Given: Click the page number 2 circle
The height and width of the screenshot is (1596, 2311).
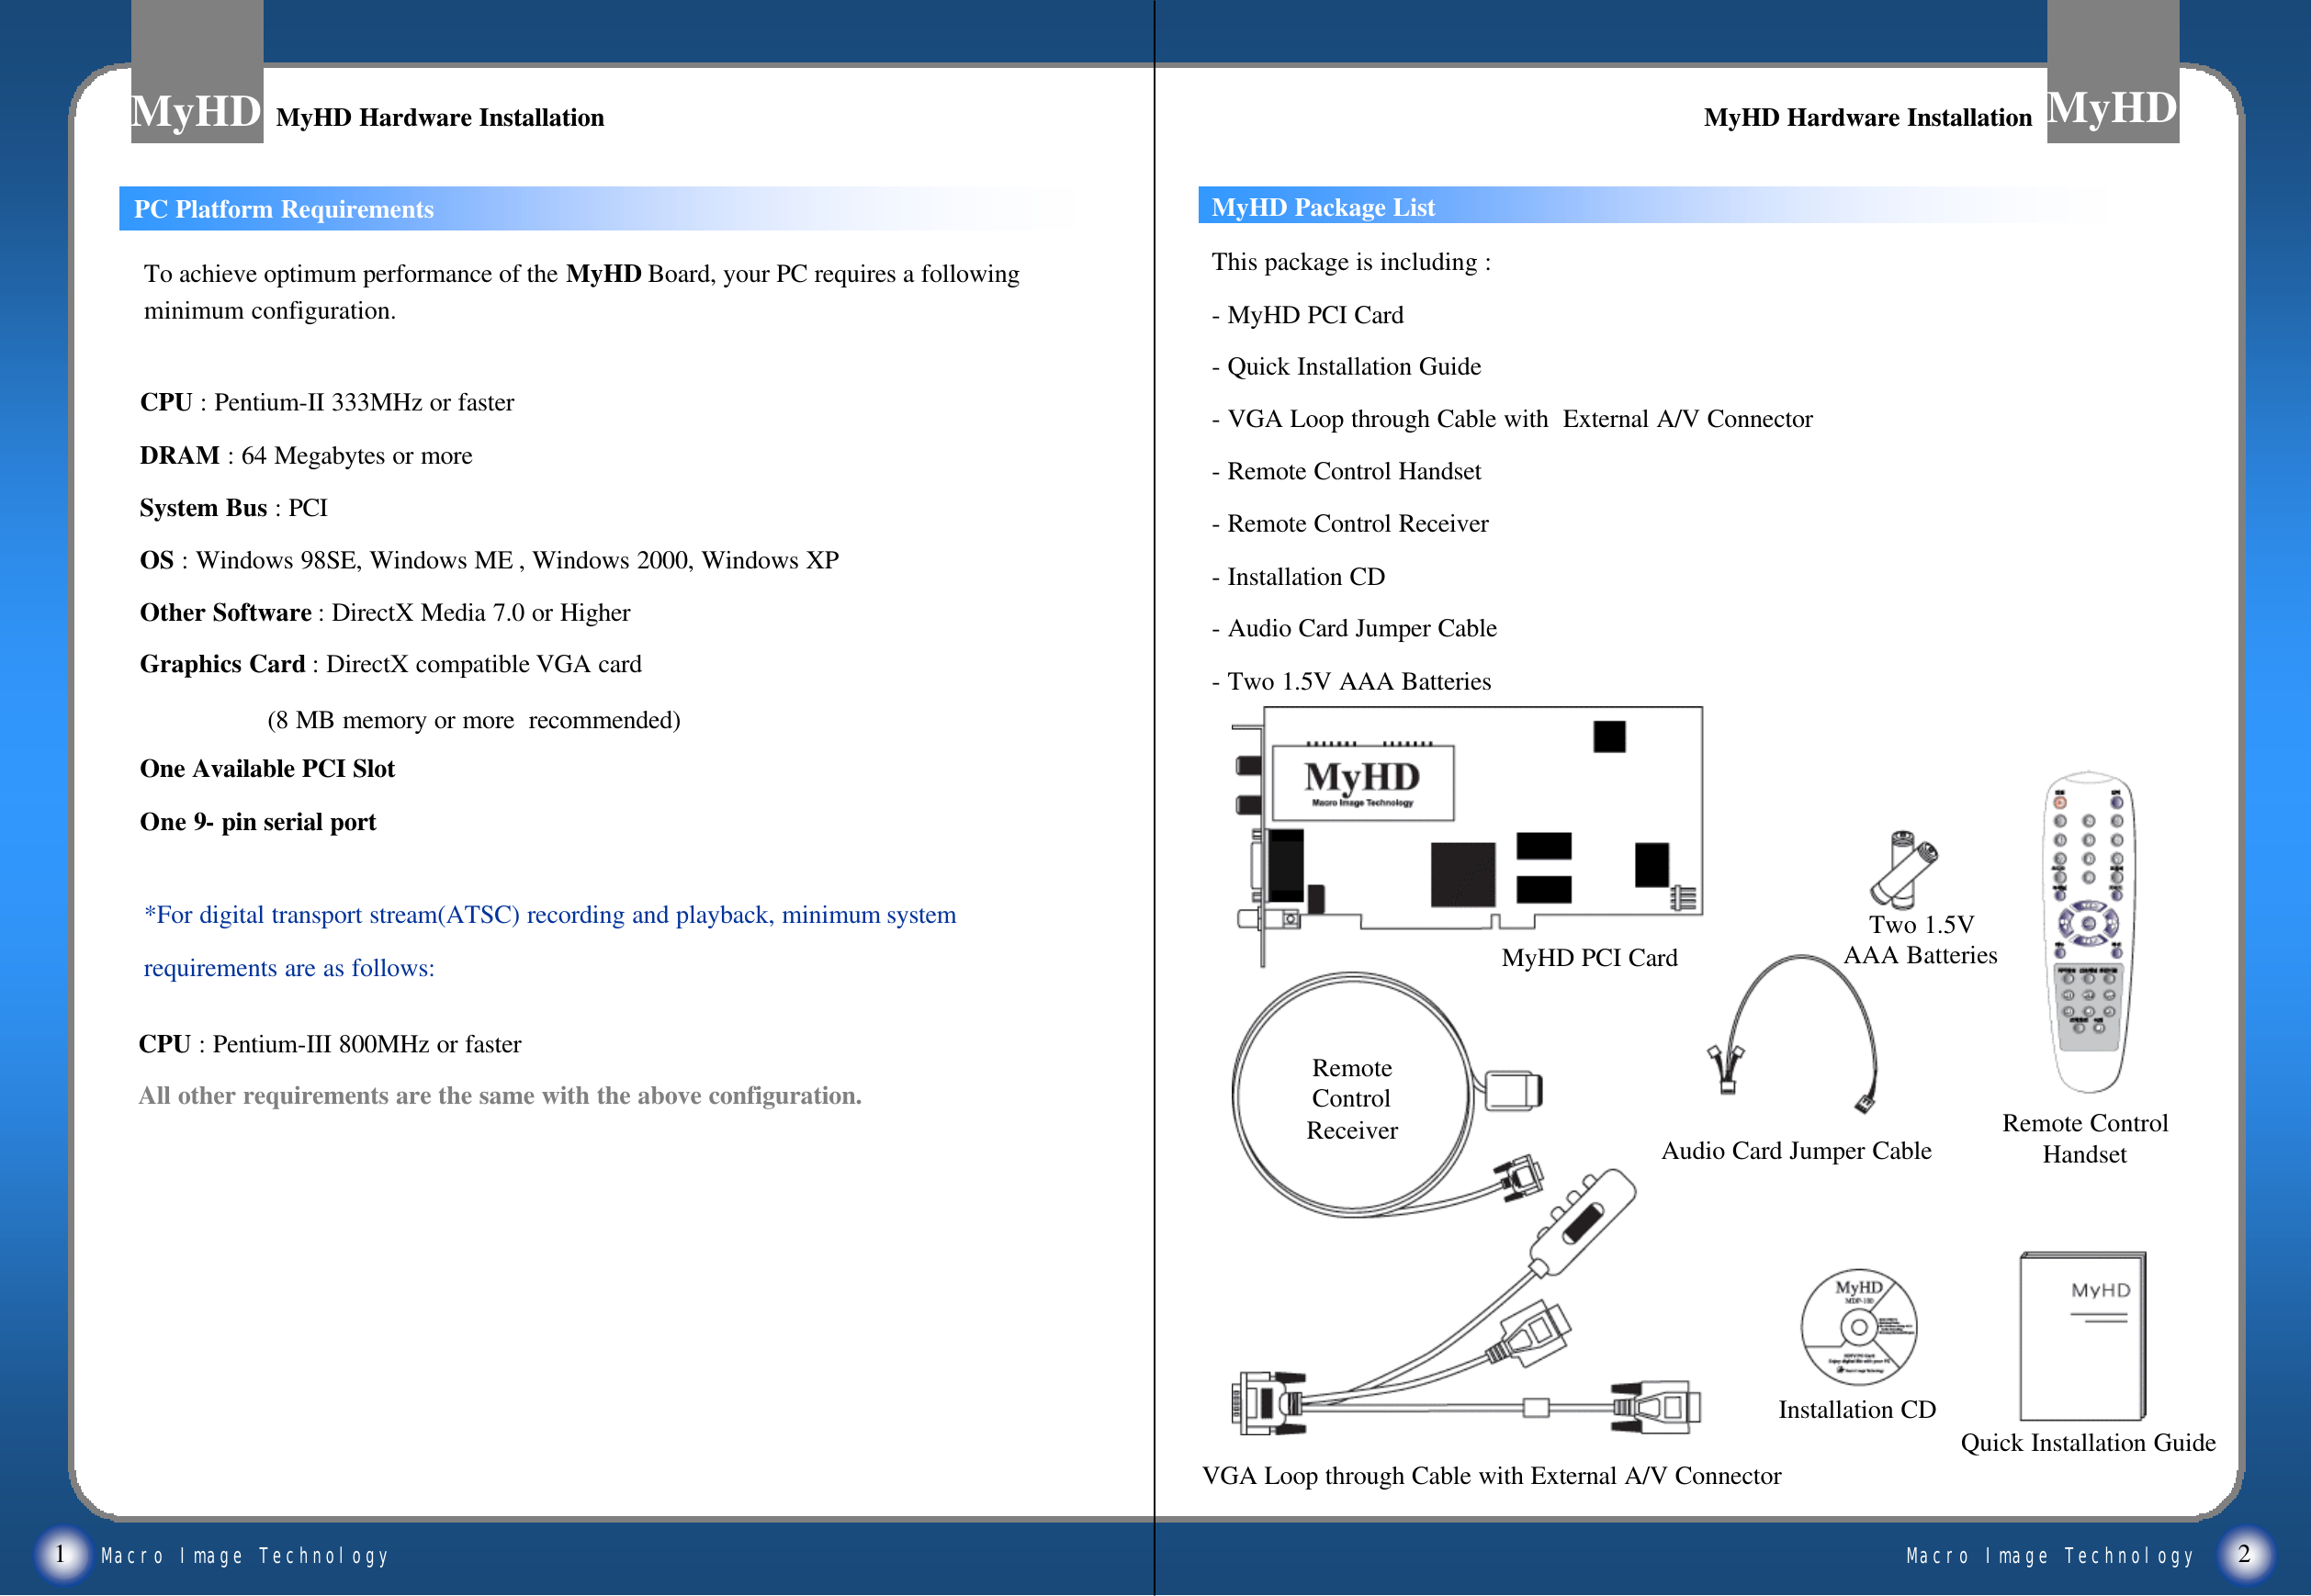Looking at the screenshot, I should (x=2244, y=1554).
